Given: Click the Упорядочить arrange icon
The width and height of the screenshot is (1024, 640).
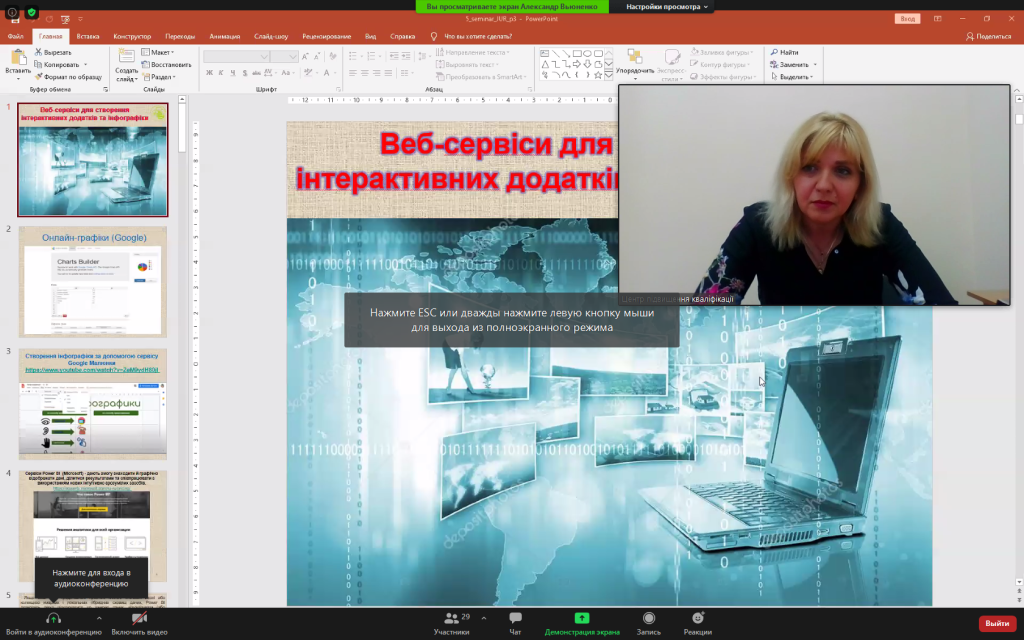Looking at the screenshot, I should click(x=634, y=58).
